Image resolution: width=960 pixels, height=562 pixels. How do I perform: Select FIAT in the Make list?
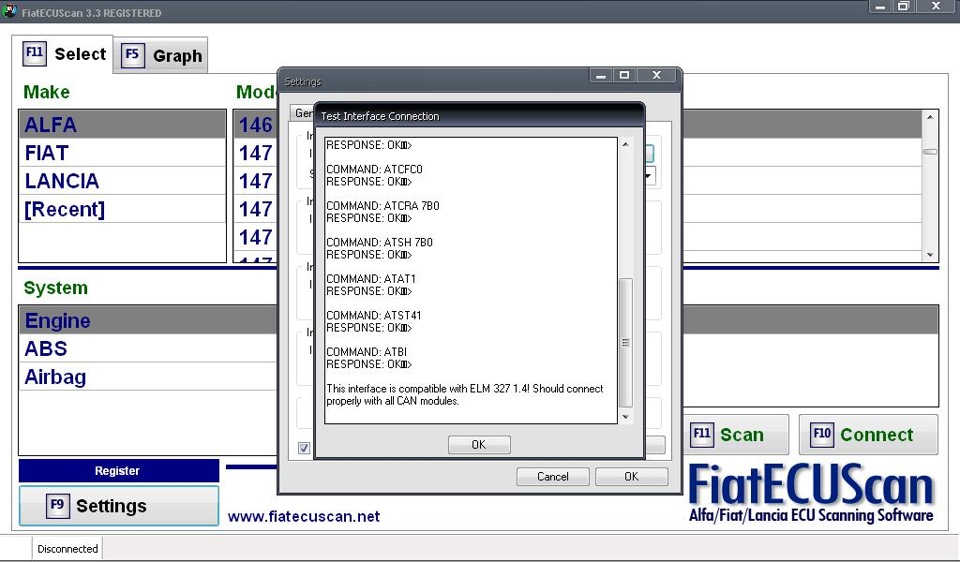(122, 152)
